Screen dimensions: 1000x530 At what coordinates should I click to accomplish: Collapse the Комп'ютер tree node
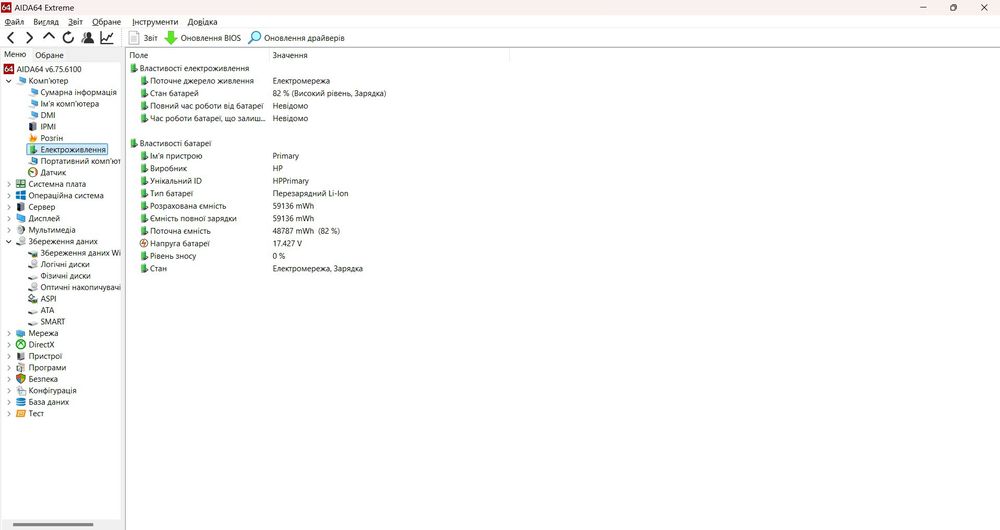click(x=9, y=81)
